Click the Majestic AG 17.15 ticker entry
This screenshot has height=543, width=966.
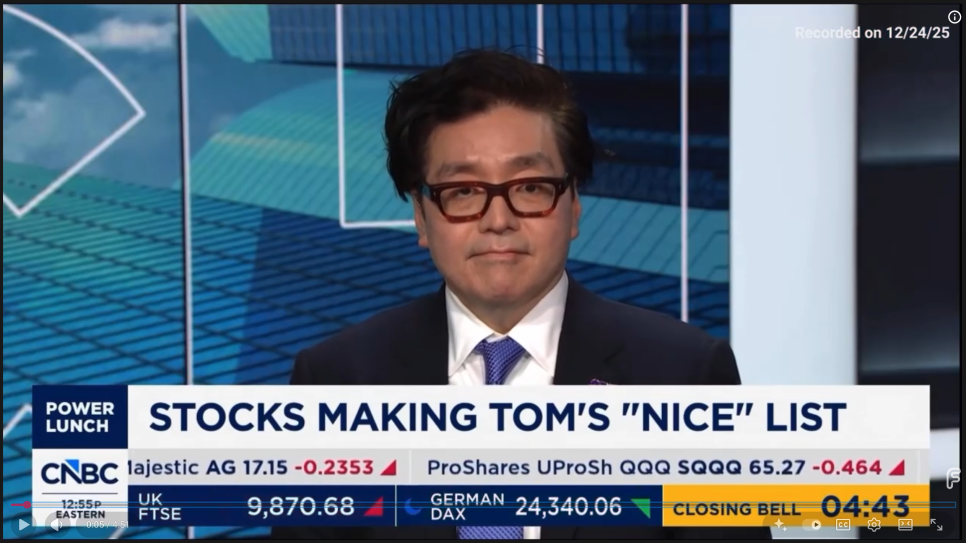tap(262, 468)
